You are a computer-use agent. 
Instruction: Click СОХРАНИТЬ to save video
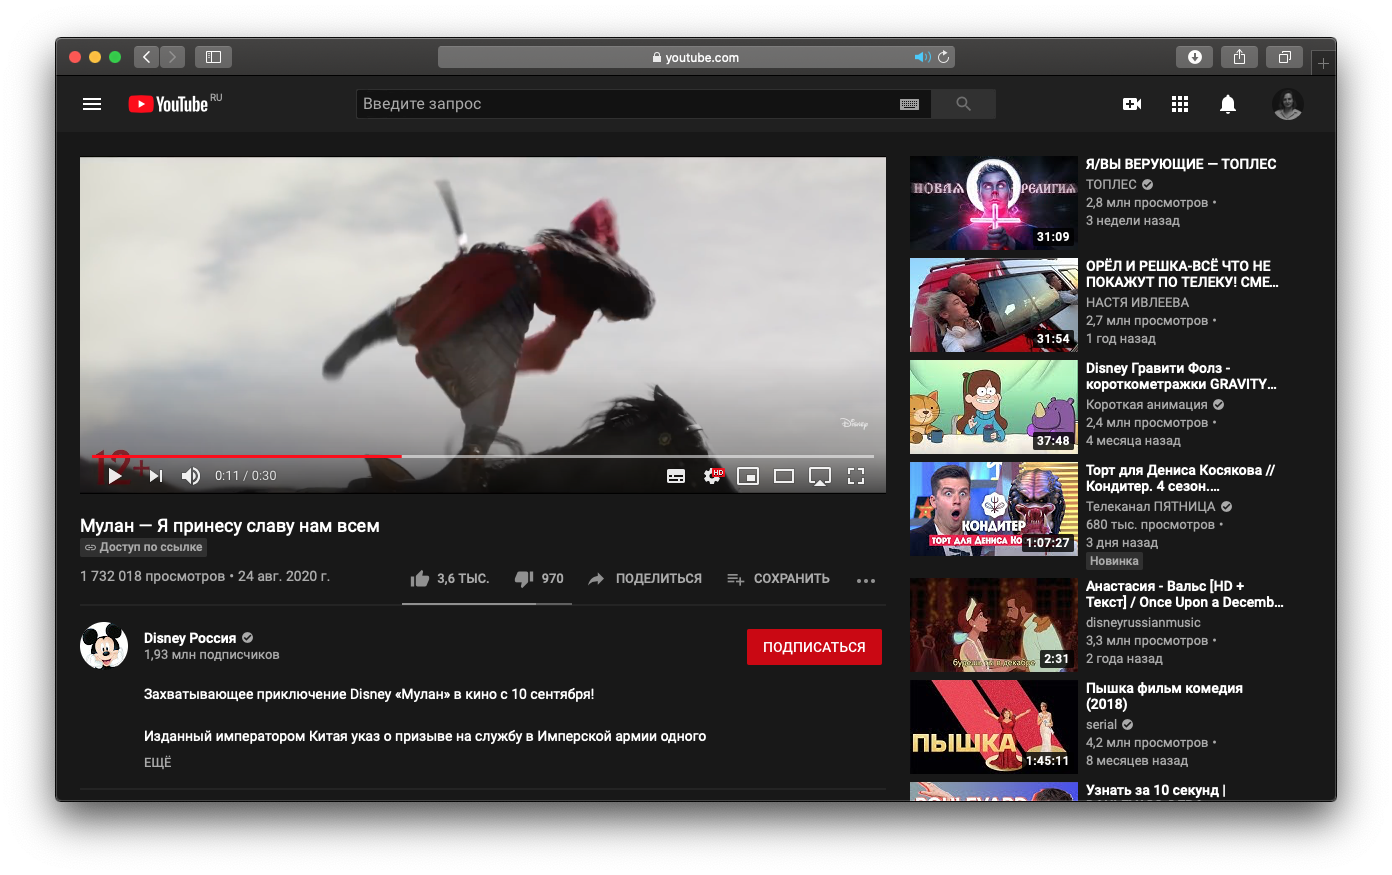(x=778, y=579)
